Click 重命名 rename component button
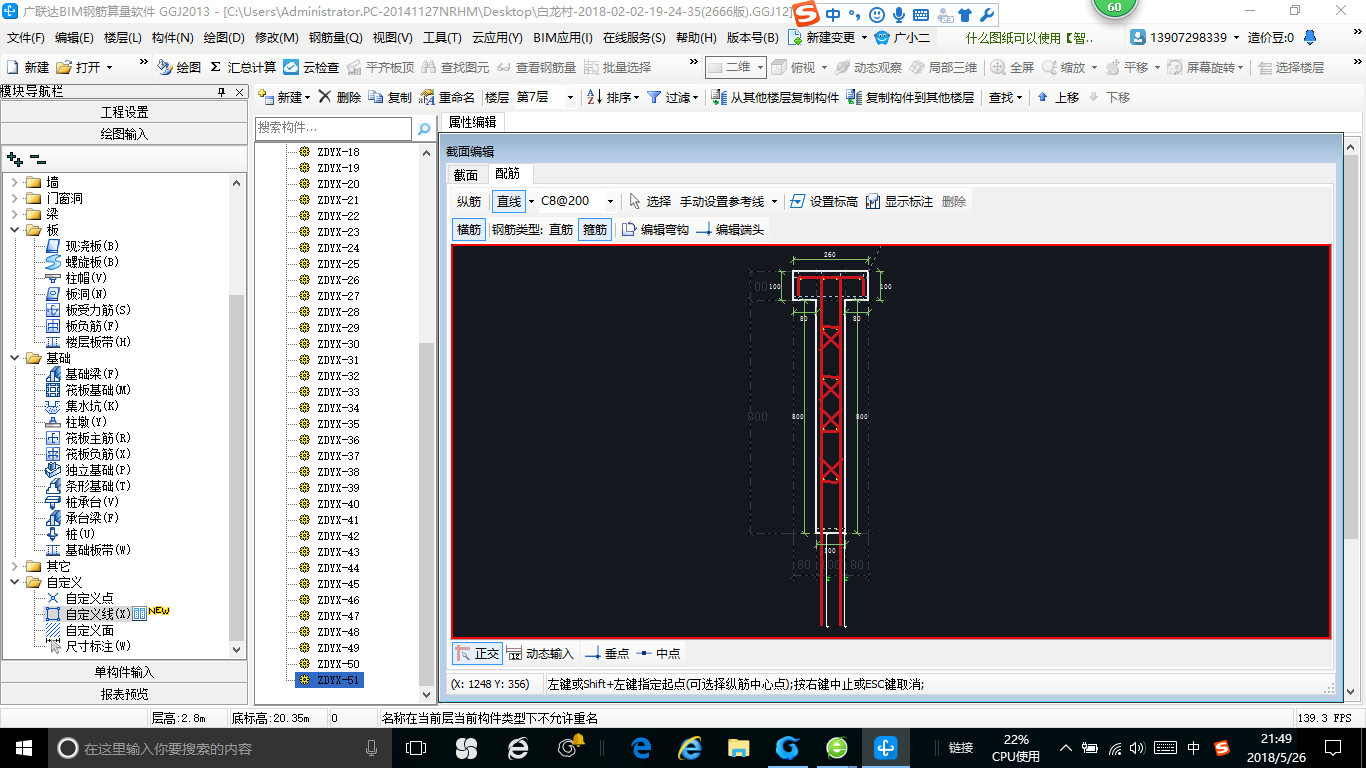Screen dimensions: 1366x768 [x=447, y=97]
